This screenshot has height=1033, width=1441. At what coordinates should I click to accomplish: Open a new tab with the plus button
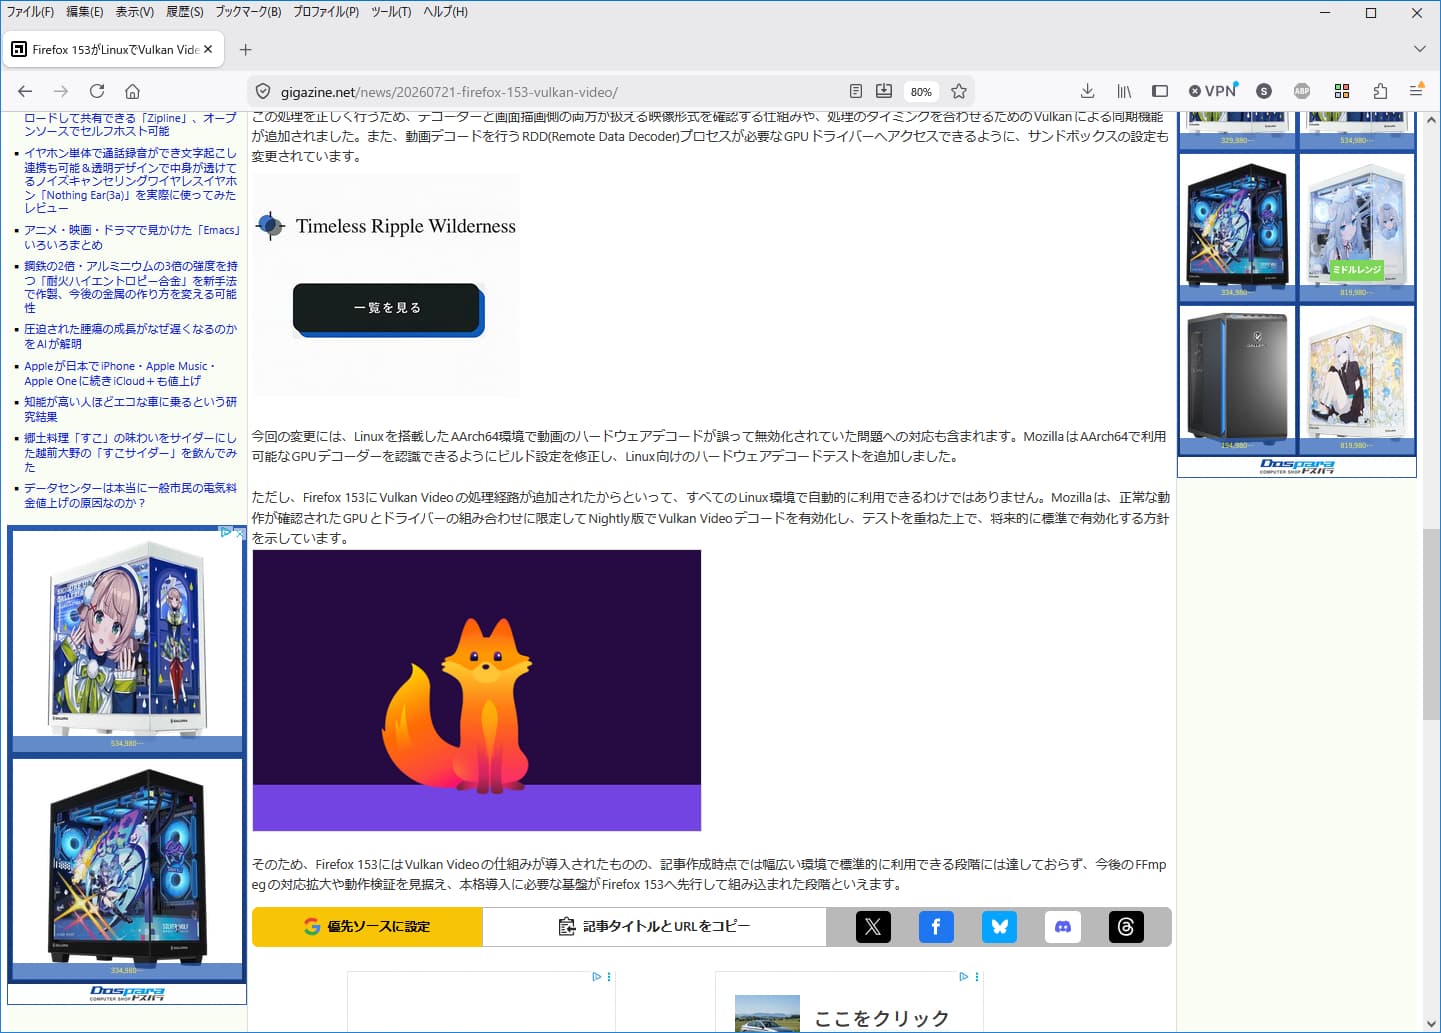point(246,49)
